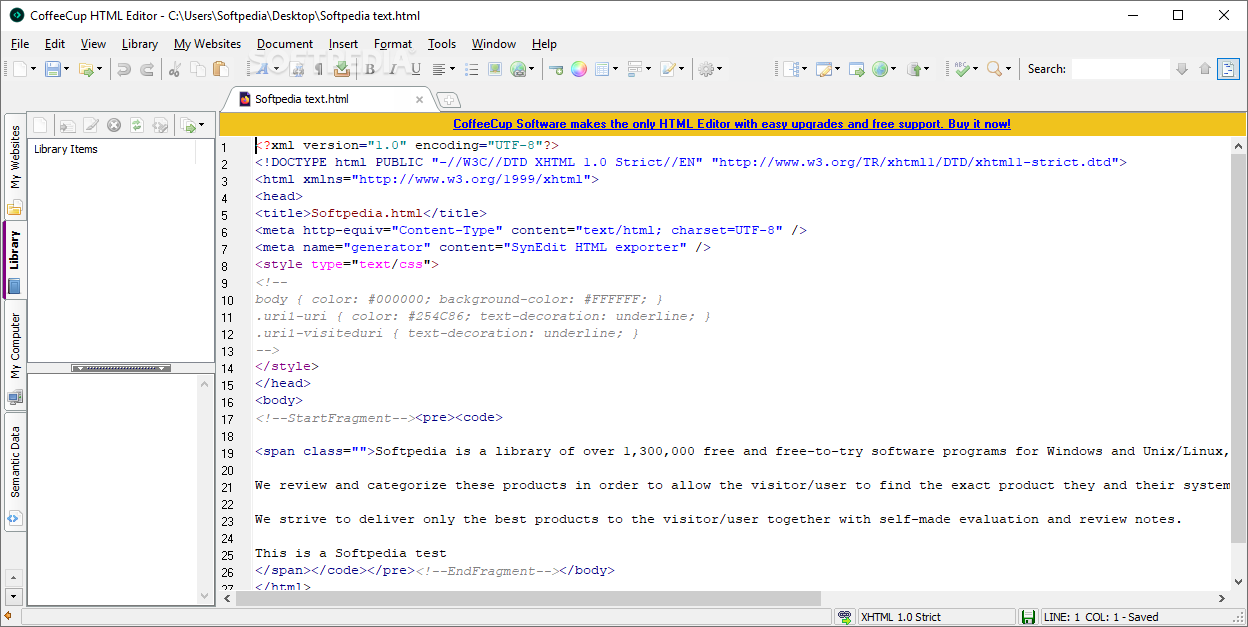This screenshot has height=627, width=1248.
Task: Redo the last edit
Action: (x=147, y=69)
